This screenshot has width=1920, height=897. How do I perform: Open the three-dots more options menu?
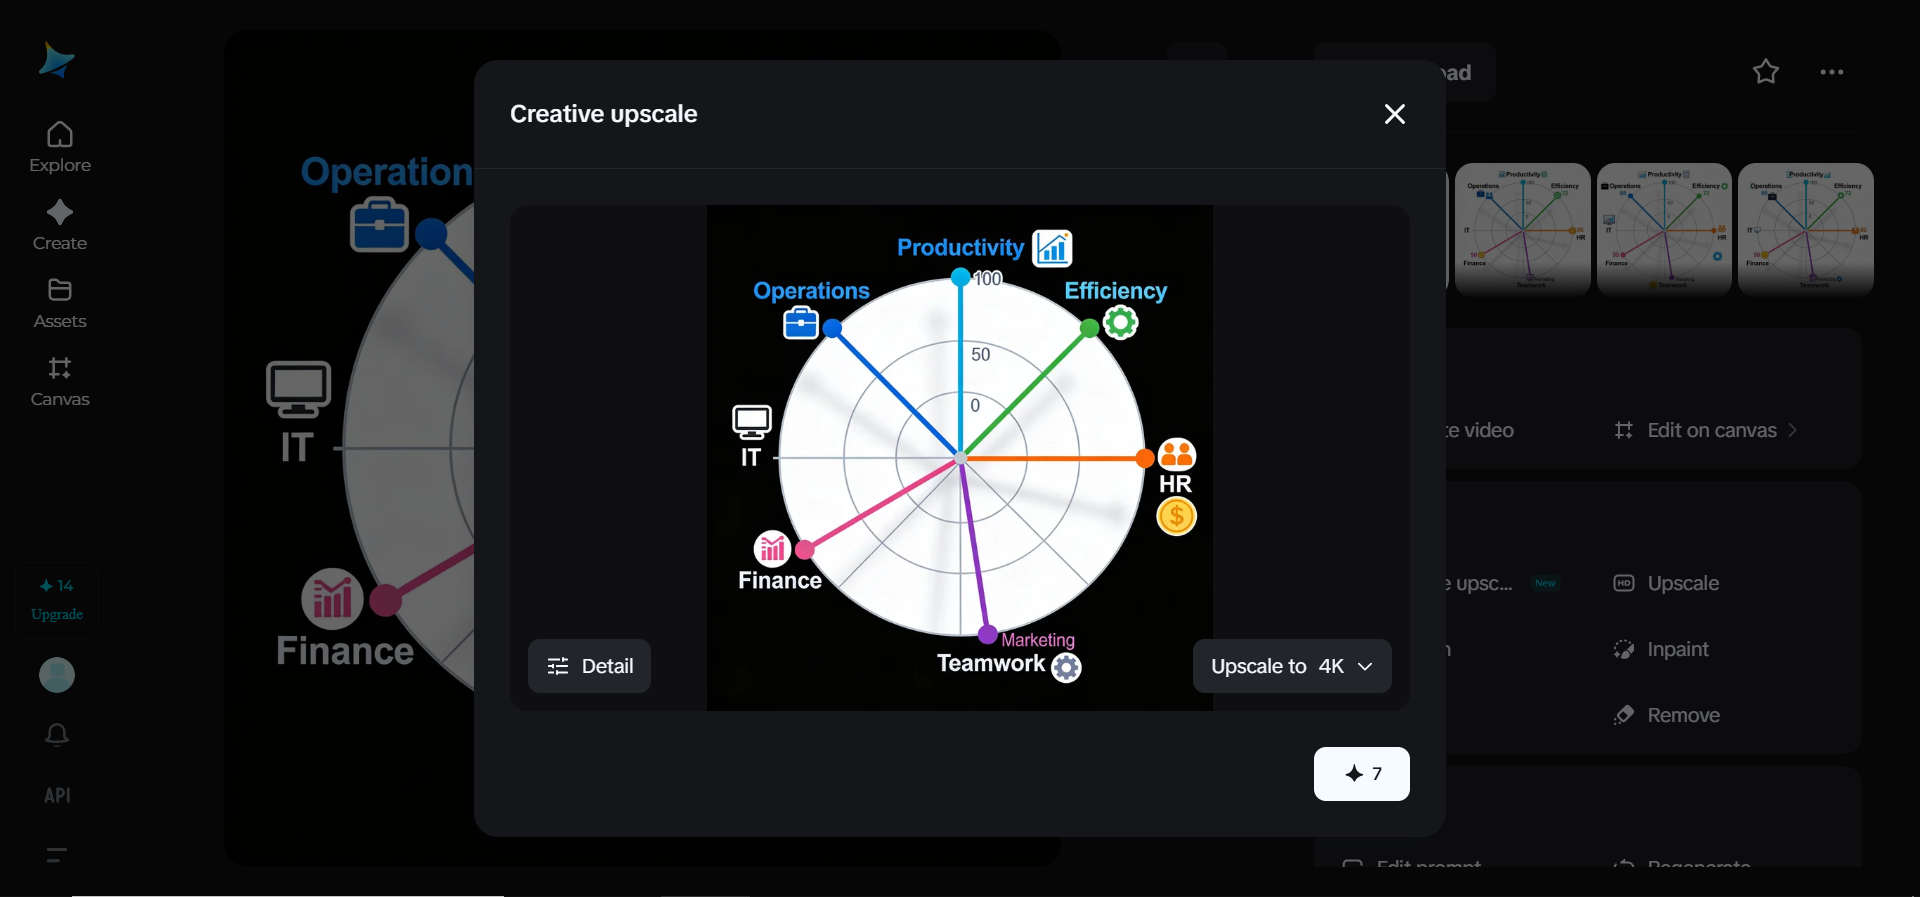click(x=1831, y=72)
